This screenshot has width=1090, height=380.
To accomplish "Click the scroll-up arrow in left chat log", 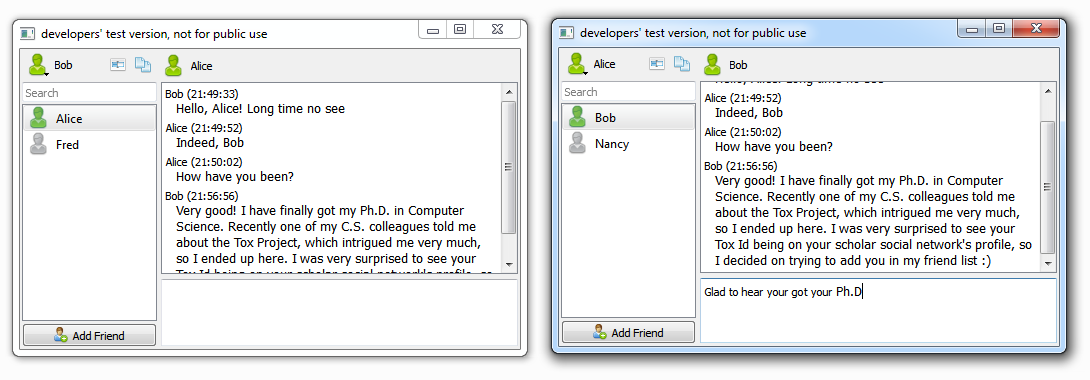I will tap(508, 92).
